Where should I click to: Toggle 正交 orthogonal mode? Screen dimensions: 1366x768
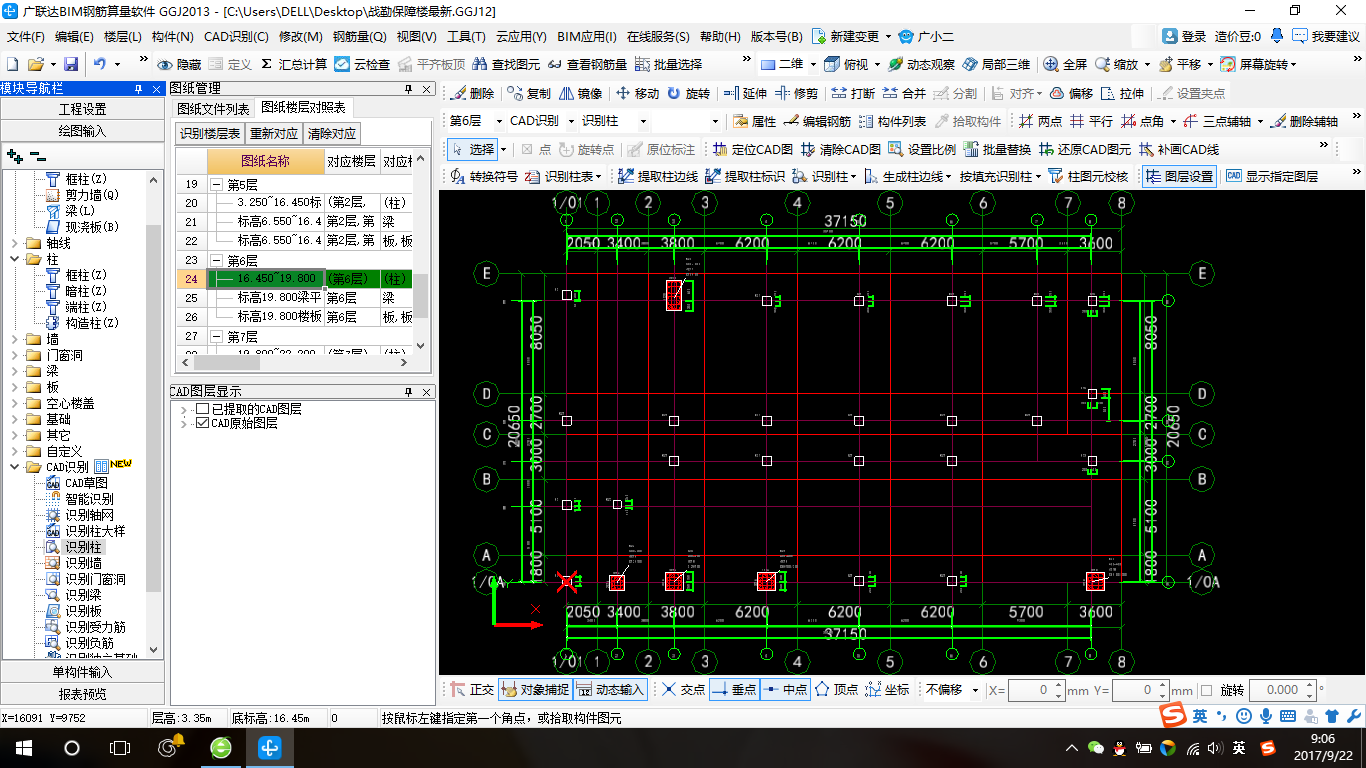click(x=471, y=689)
